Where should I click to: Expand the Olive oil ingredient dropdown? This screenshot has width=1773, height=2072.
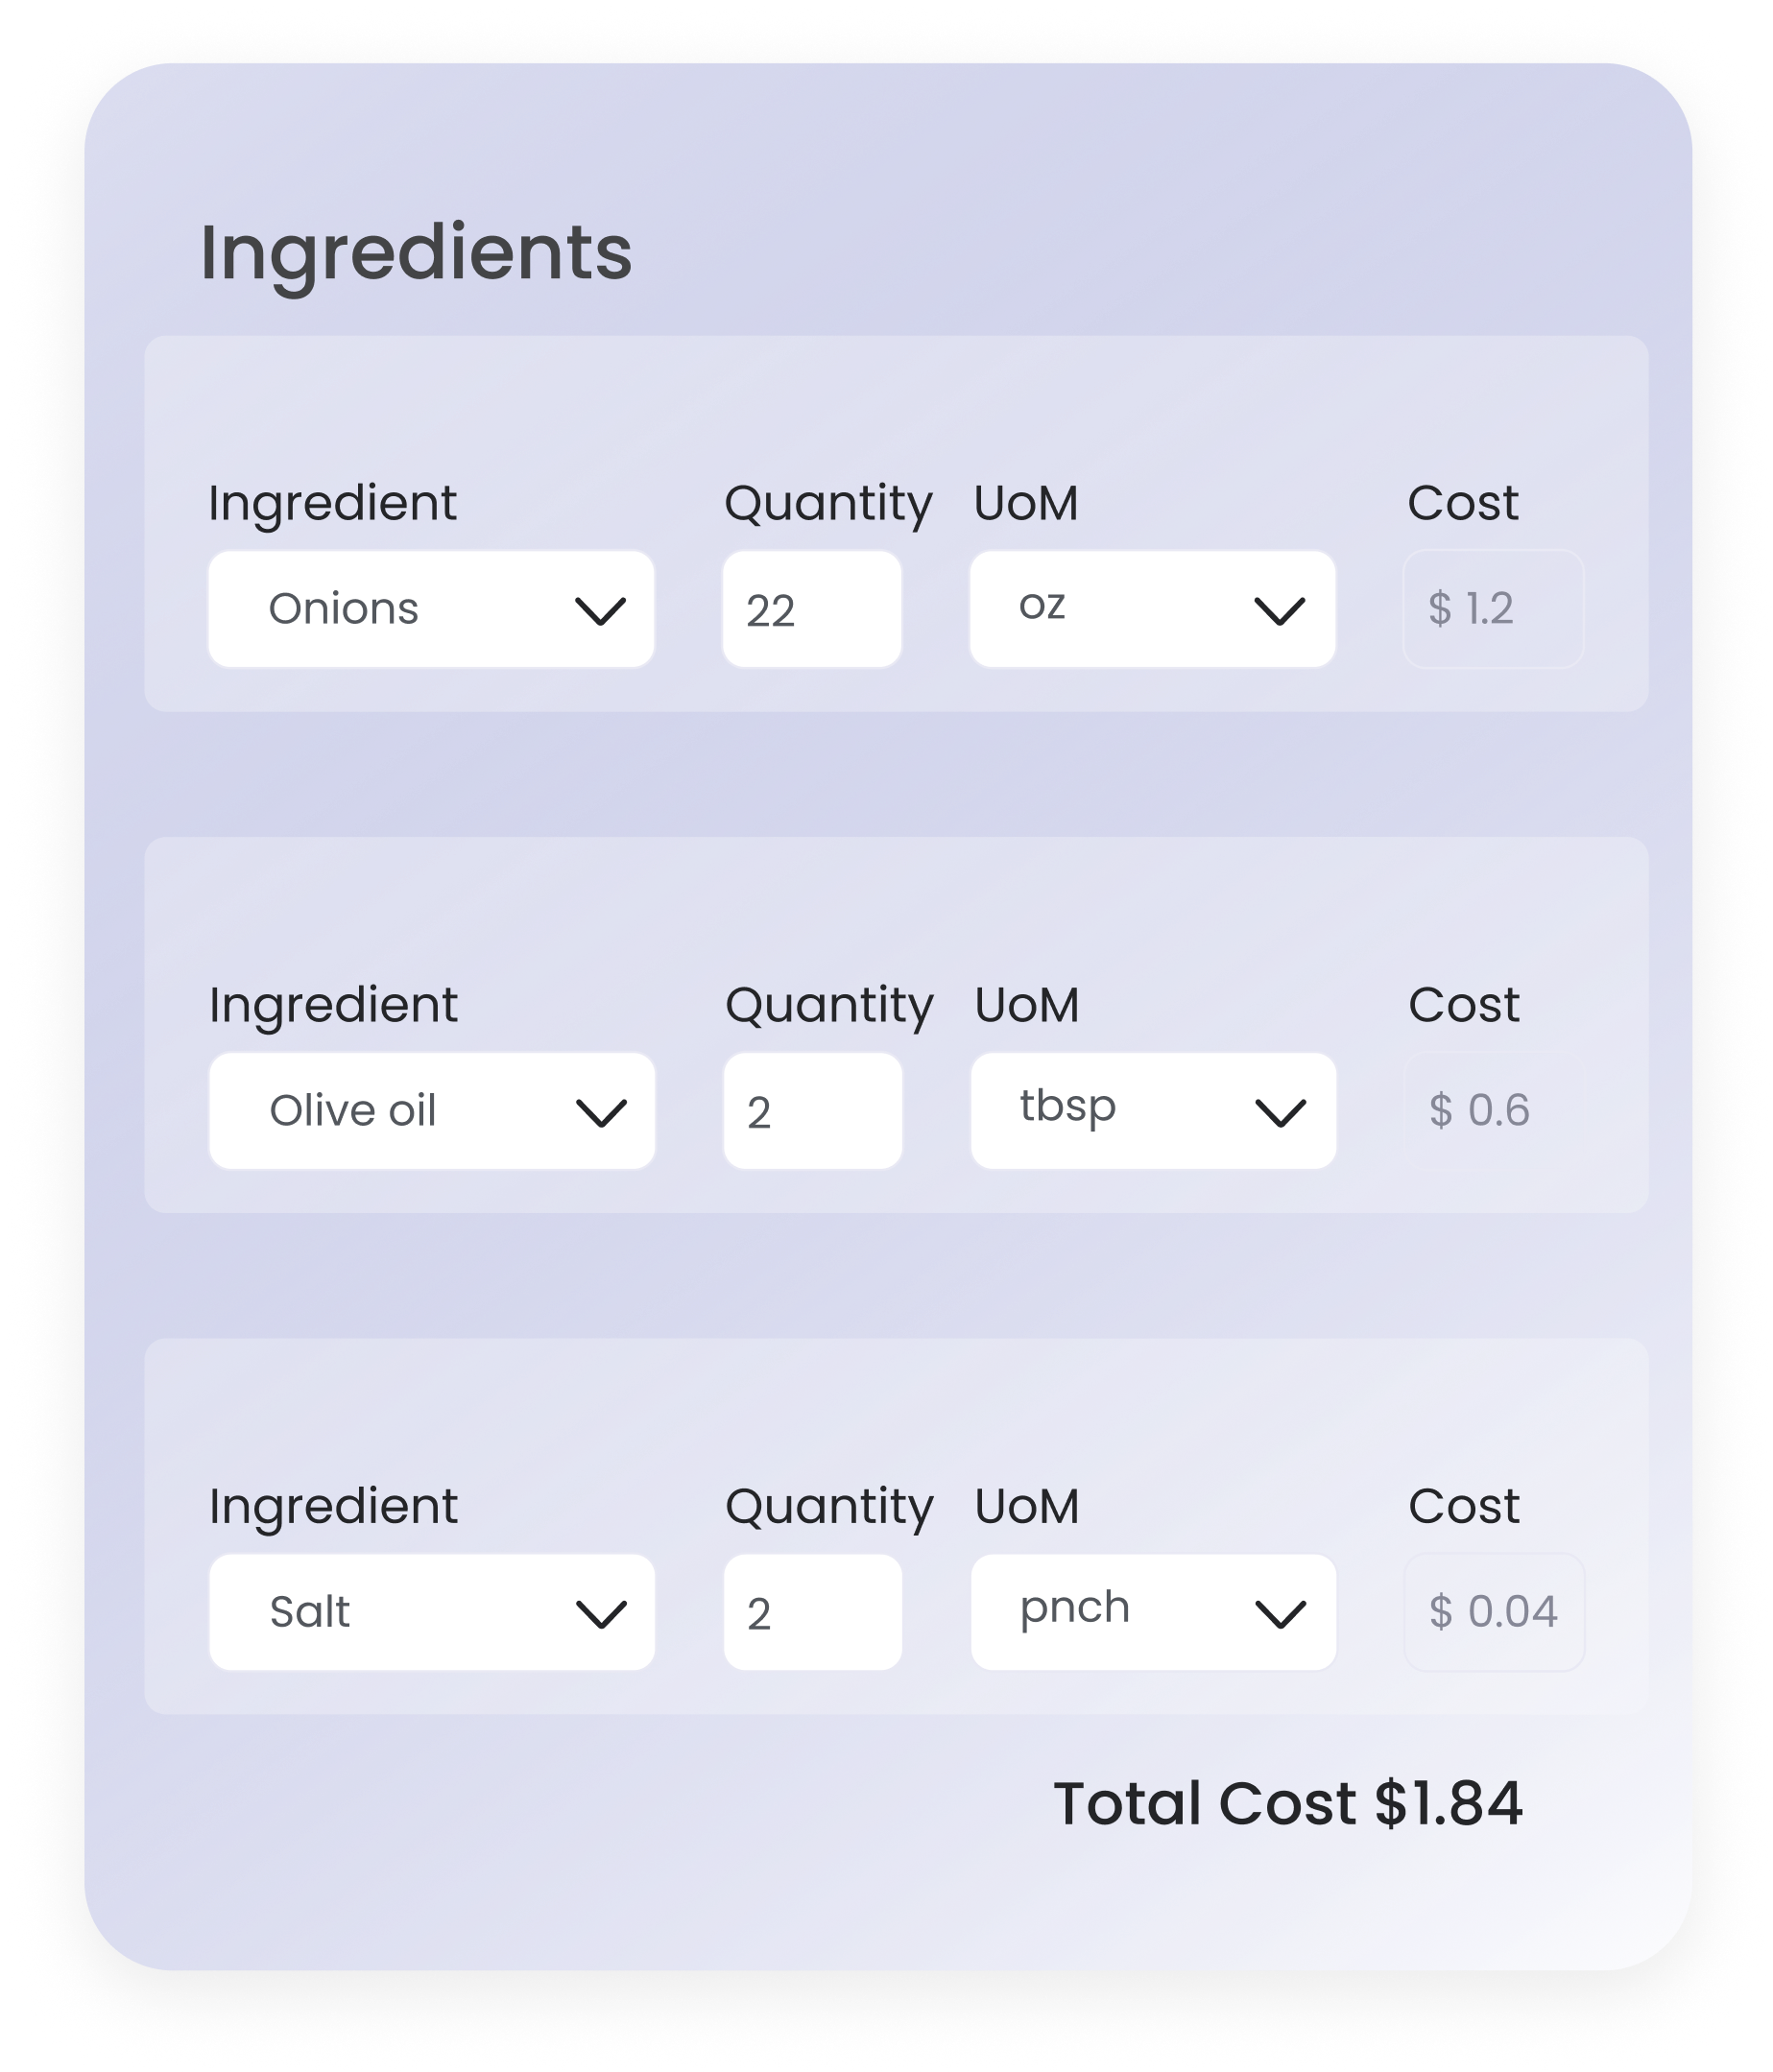coord(431,1111)
